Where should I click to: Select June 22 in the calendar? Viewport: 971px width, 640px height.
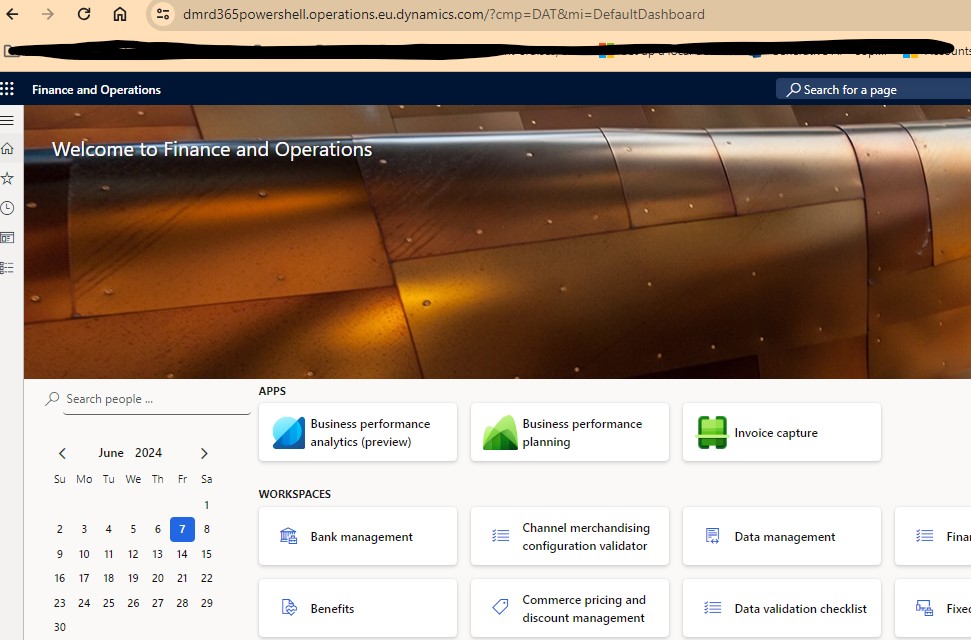207,578
